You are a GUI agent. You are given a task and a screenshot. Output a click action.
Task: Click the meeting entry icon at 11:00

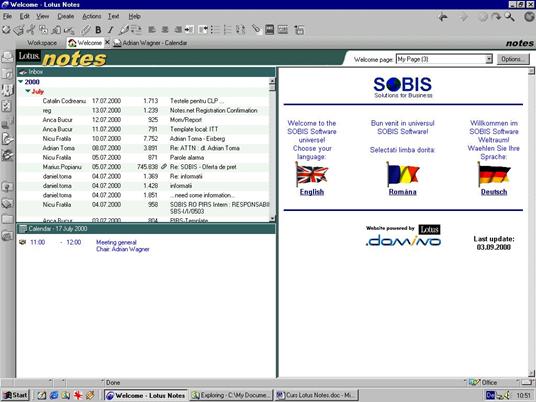[x=23, y=242]
